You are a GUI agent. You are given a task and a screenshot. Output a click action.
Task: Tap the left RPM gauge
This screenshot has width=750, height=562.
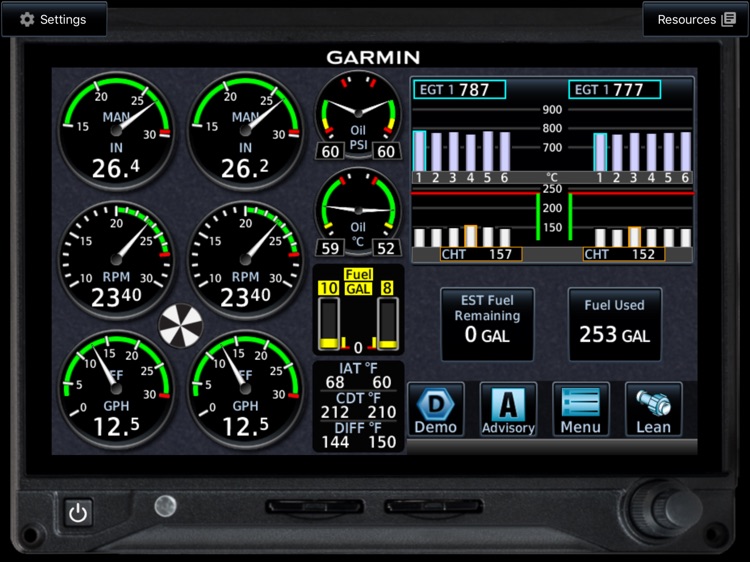click(x=116, y=260)
